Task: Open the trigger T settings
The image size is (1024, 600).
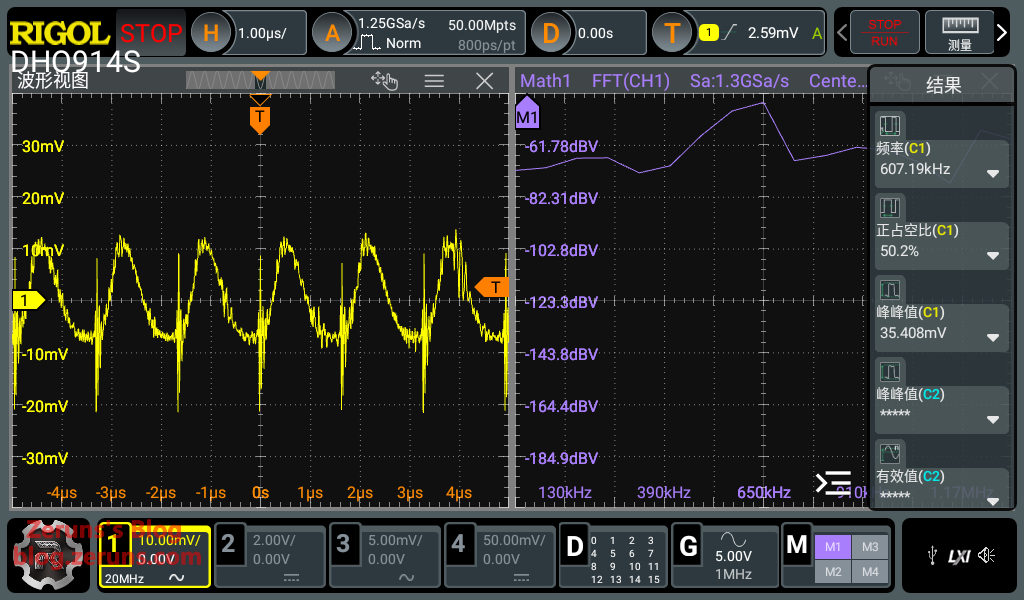Action: pos(672,33)
